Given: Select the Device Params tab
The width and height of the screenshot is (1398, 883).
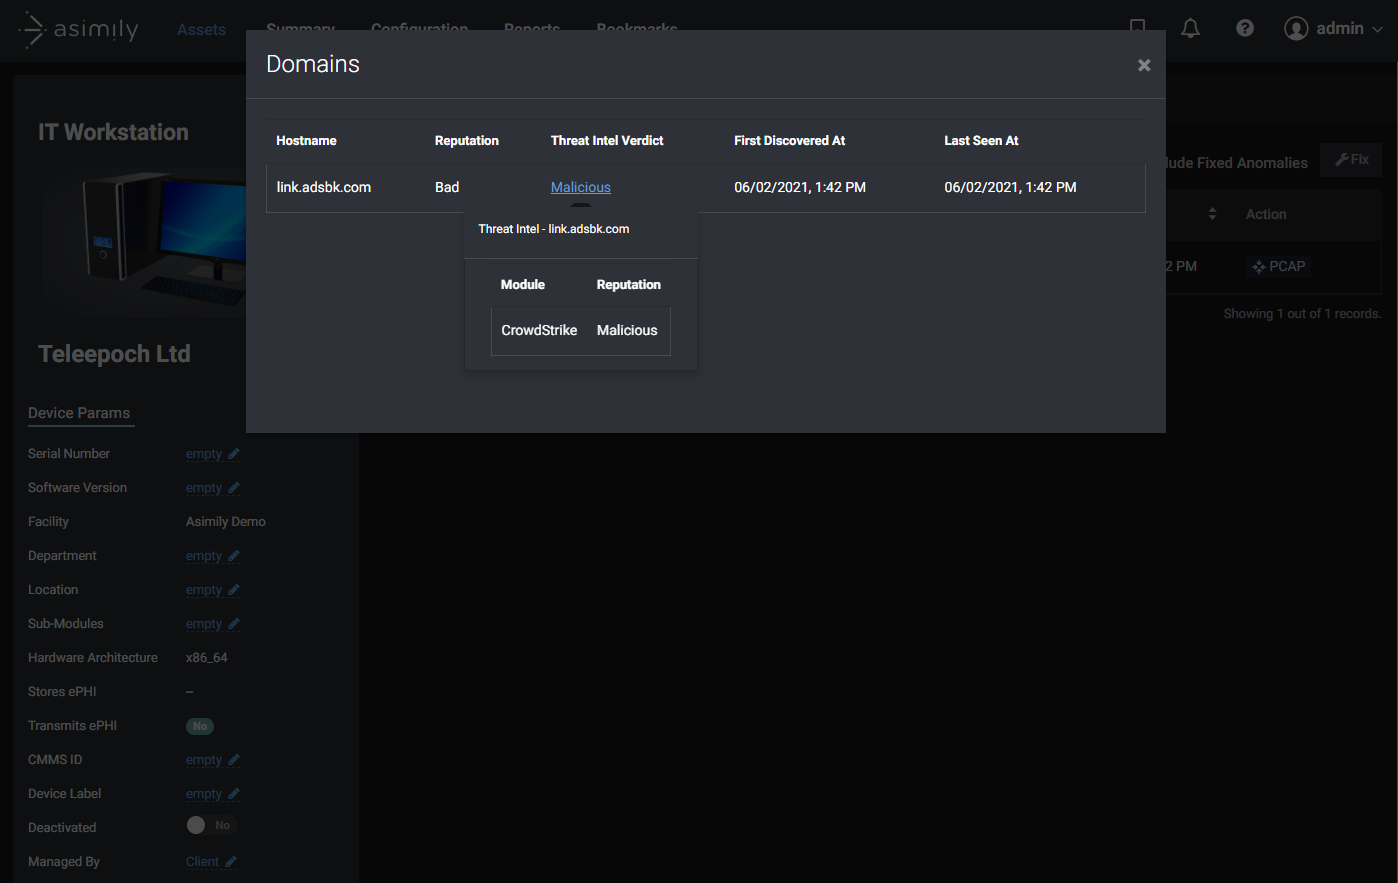Looking at the screenshot, I should tap(79, 413).
